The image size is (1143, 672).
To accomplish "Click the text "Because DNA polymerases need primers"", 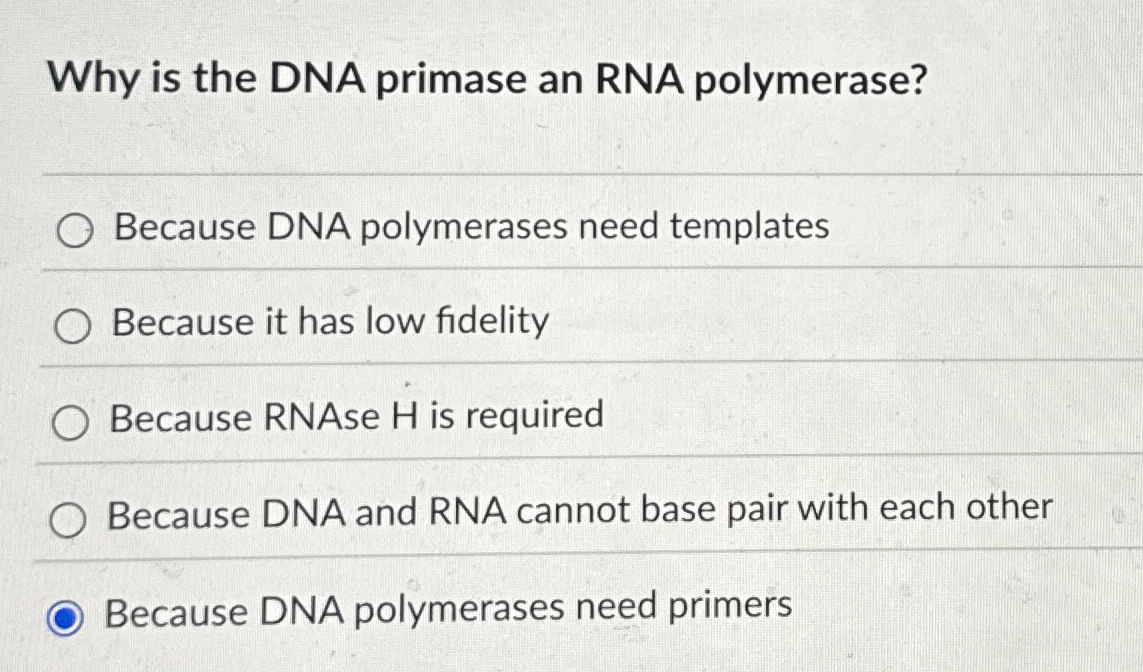I will pyautogui.click(x=448, y=611).
